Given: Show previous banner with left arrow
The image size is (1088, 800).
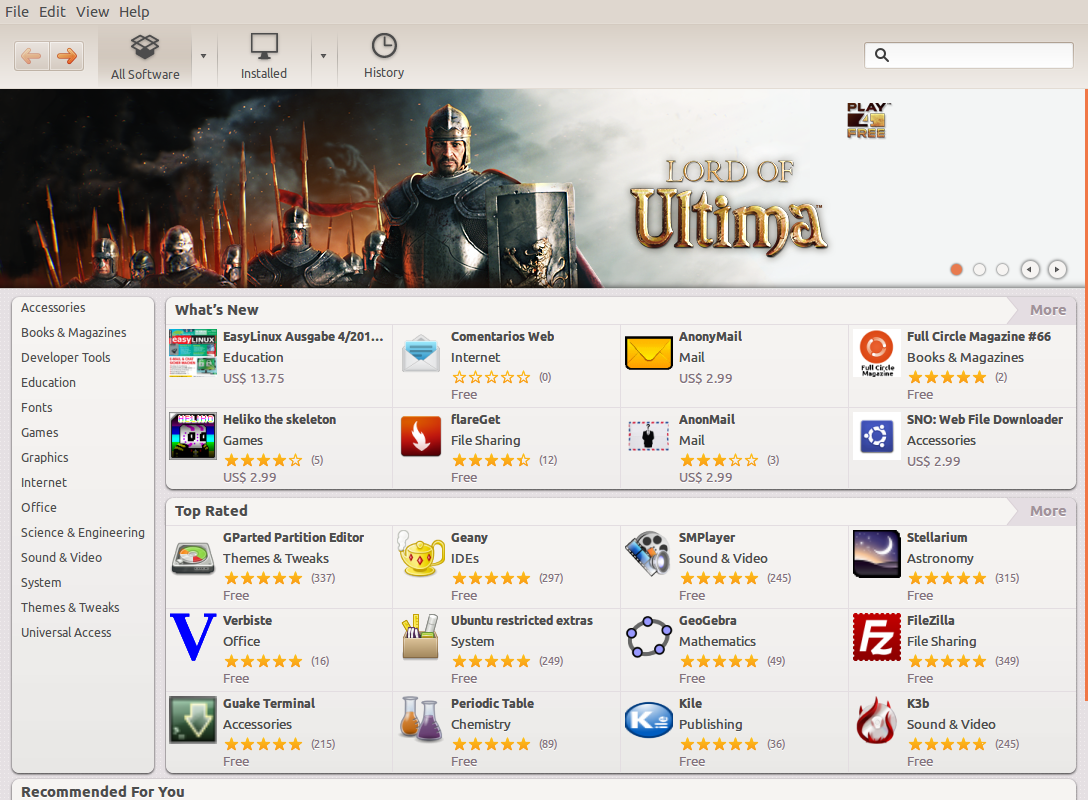Looking at the screenshot, I should point(1030,269).
